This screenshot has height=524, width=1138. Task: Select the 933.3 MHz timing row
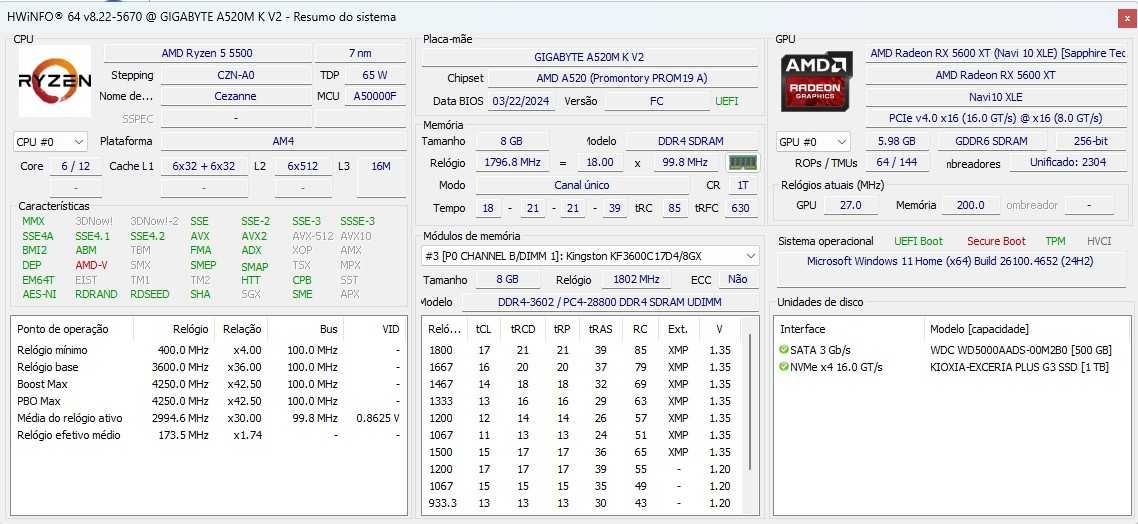coord(584,504)
